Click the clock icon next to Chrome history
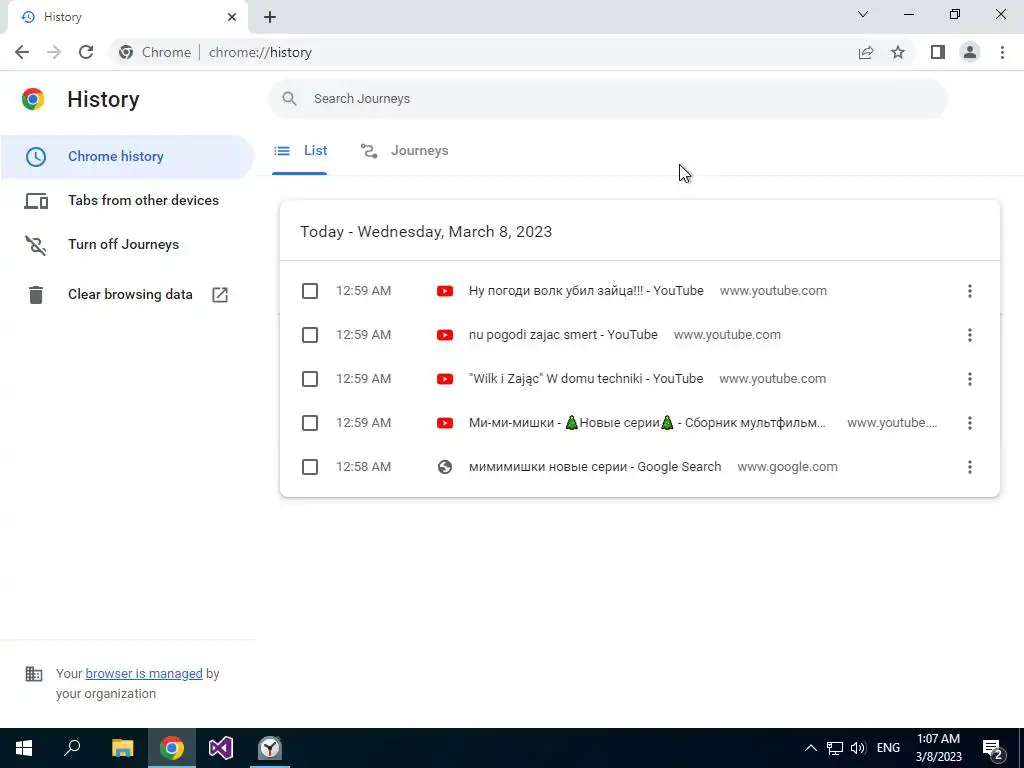1024x768 pixels. pos(36,157)
